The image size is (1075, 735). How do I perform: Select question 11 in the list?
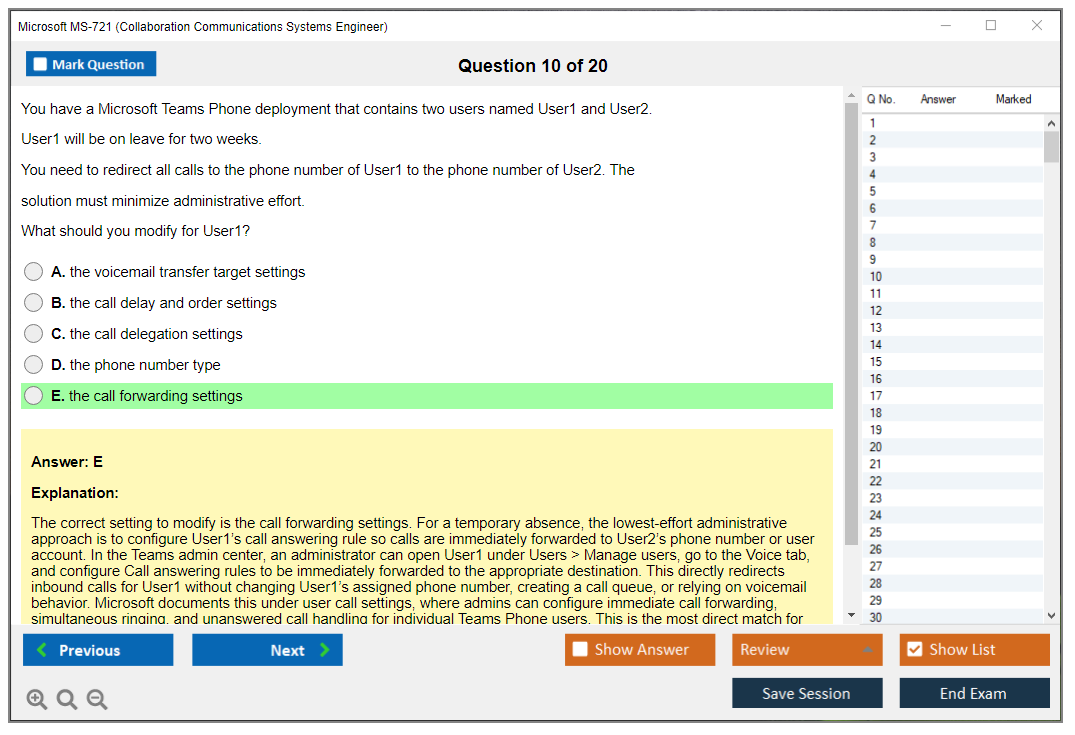953,293
